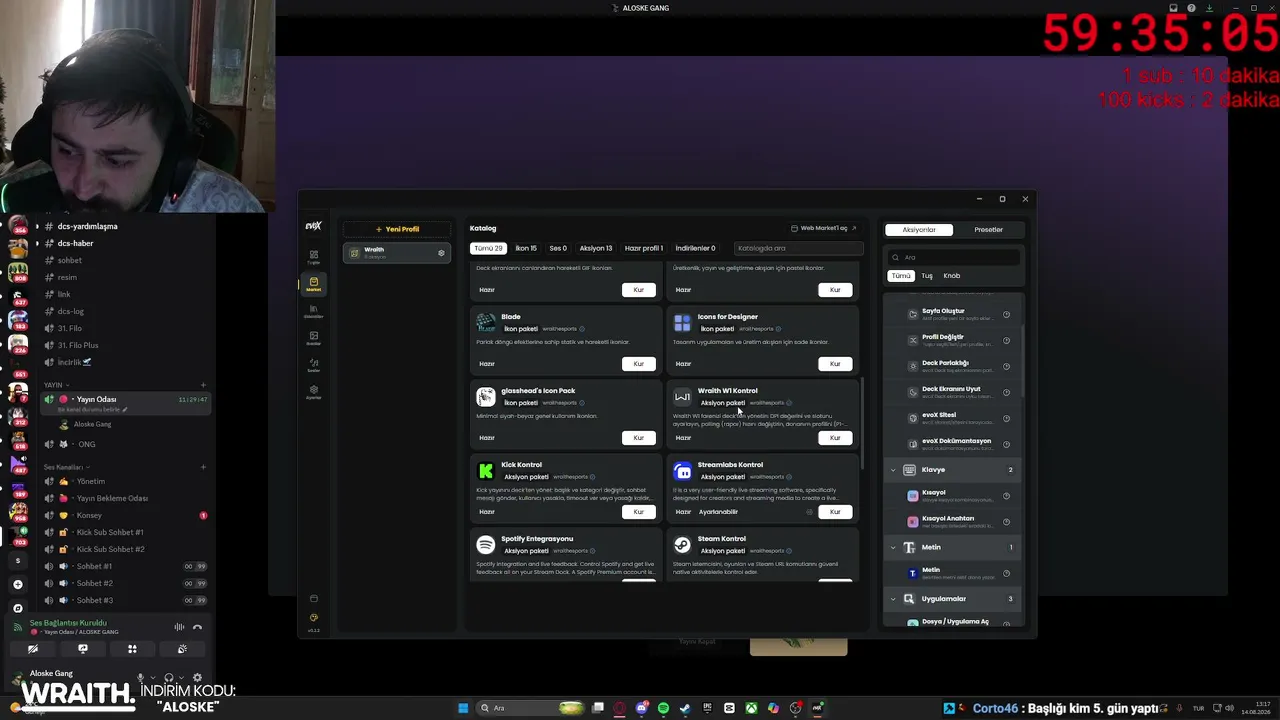Deafen audio with Discord headphone toggle

point(169,678)
